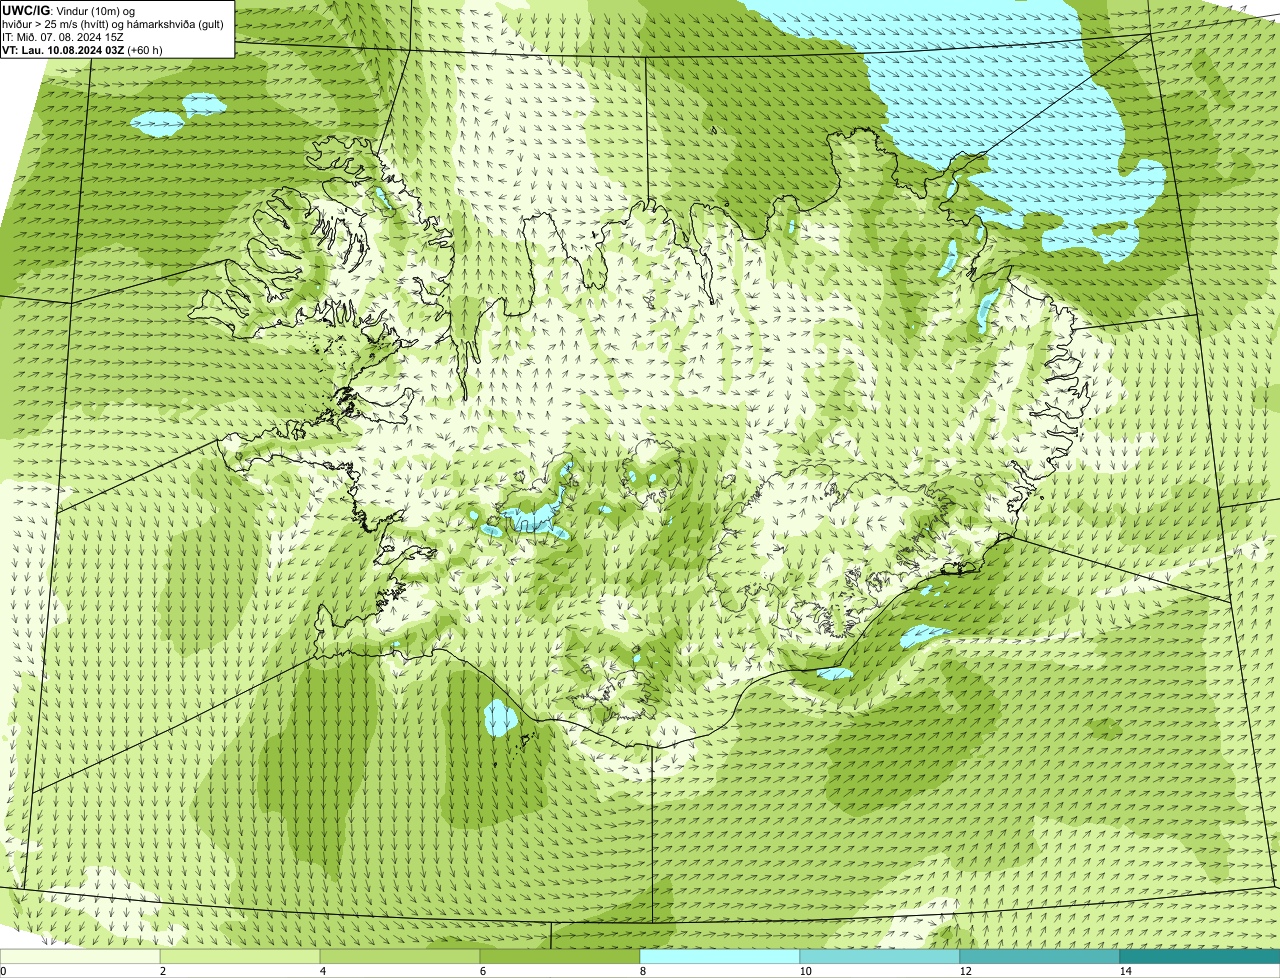The height and width of the screenshot is (978, 1280).
Task: Click the '2' tick label on the scale
Action: (x=163, y=971)
